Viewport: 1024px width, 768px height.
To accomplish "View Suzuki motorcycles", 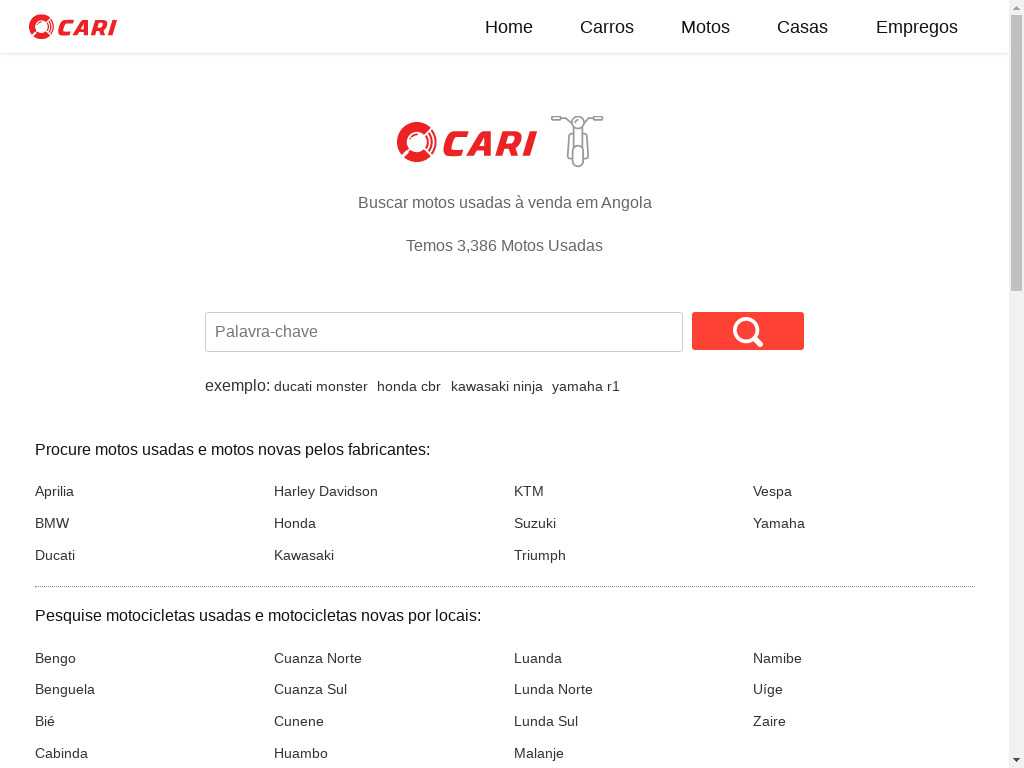I will coord(535,523).
